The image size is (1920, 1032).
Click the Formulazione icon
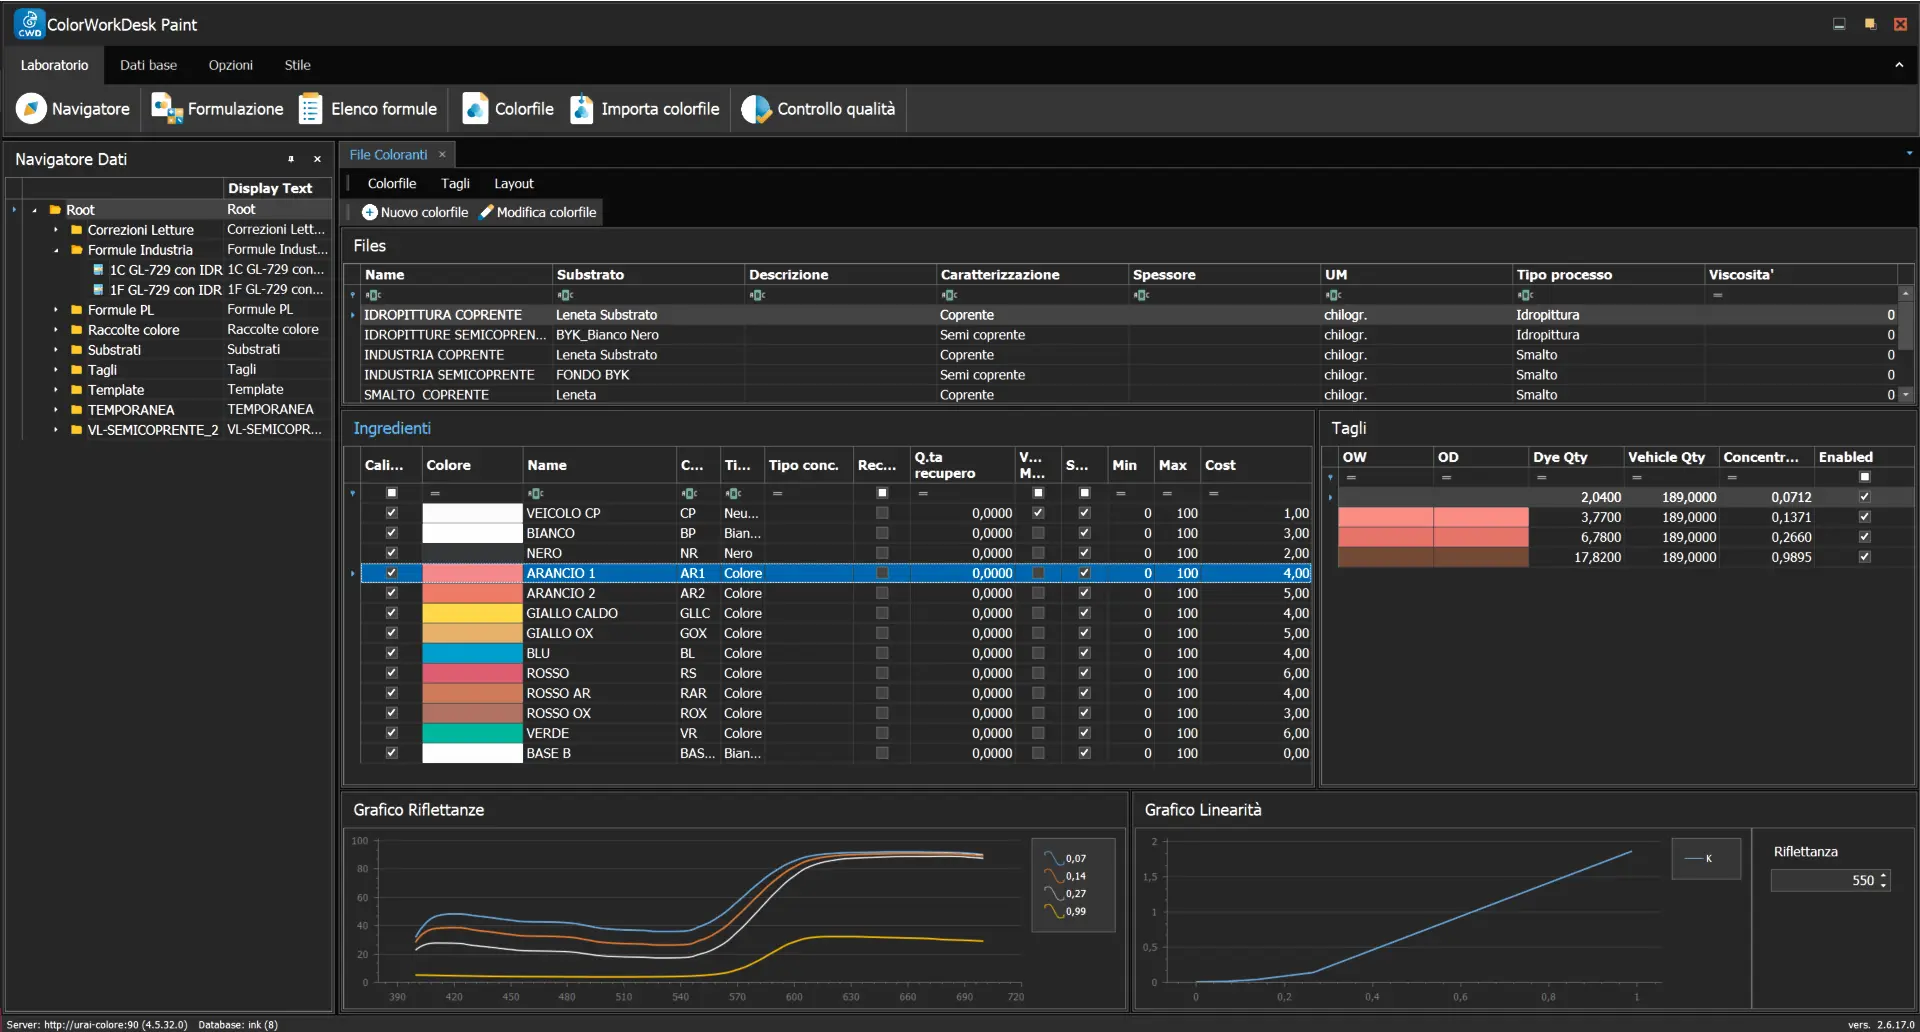click(x=166, y=109)
